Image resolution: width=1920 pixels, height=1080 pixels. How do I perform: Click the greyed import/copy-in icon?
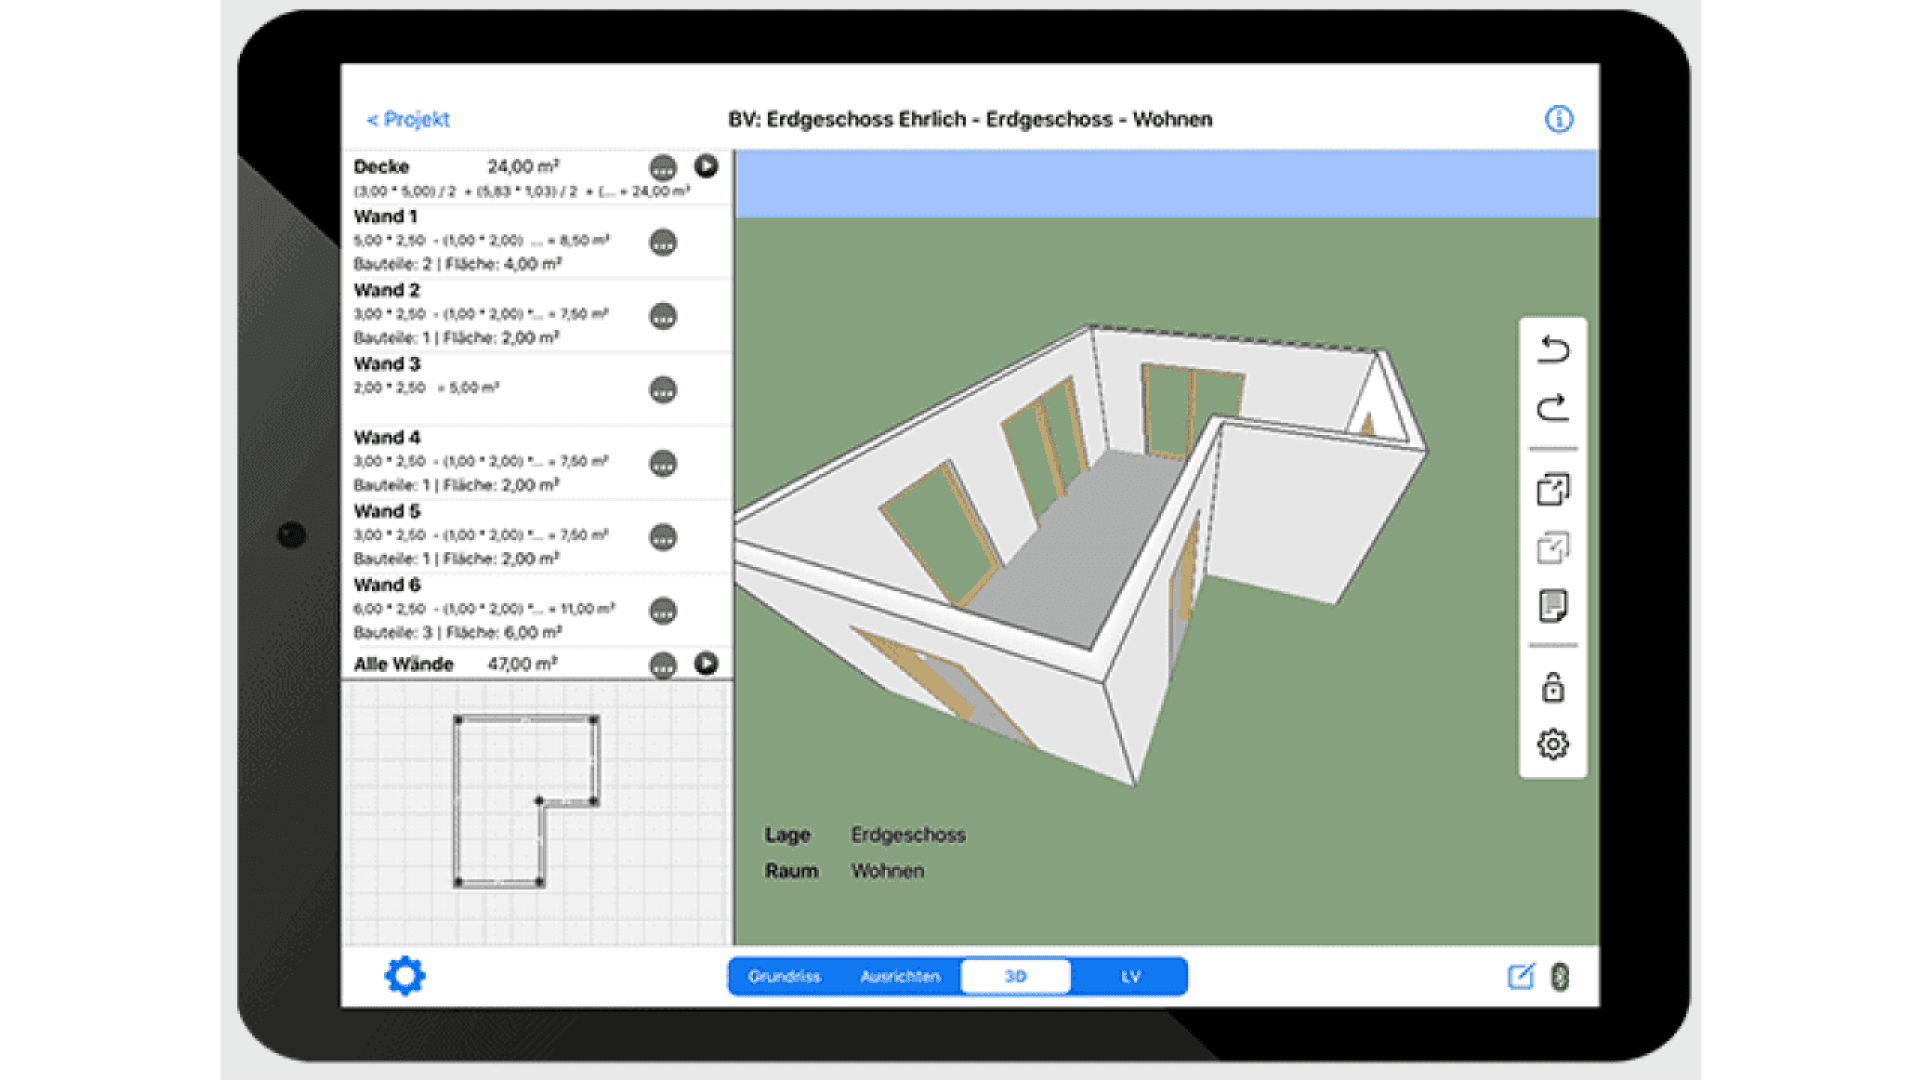[x=1553, y=547]
